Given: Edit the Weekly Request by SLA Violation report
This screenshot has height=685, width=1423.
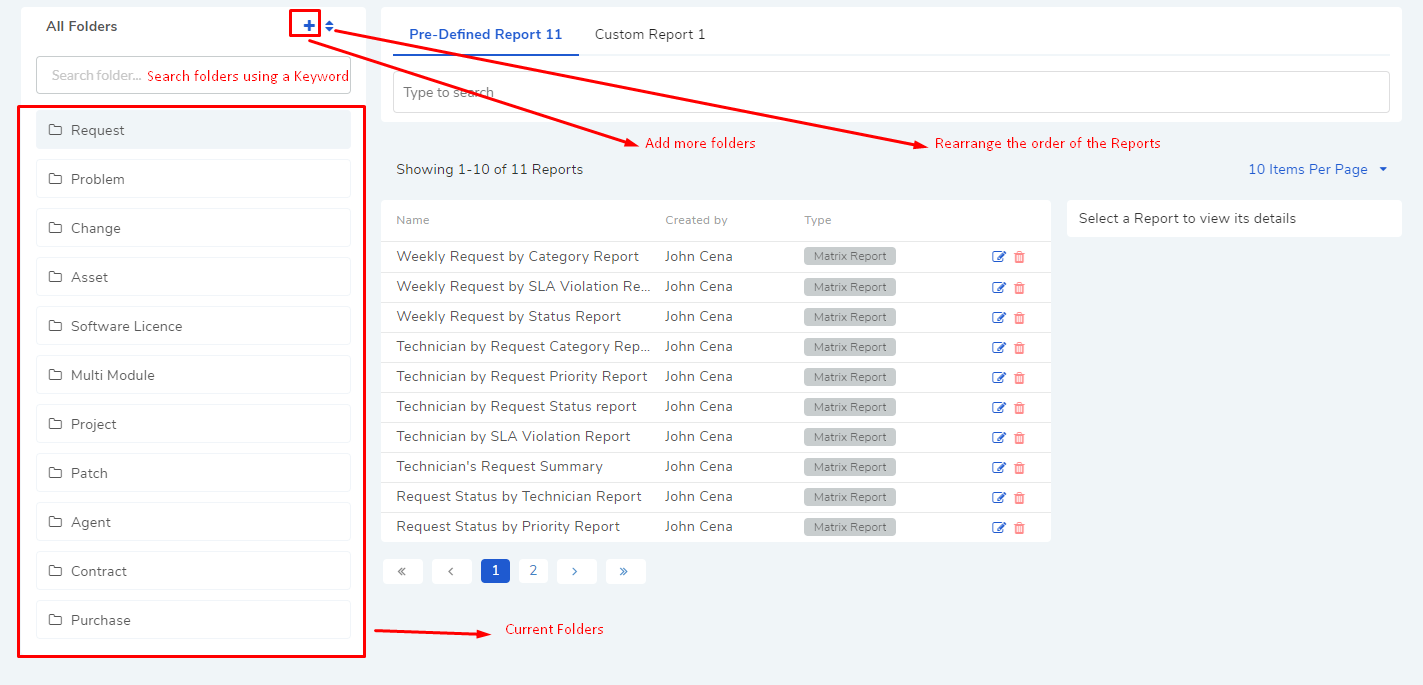Looking at the screenshot, I should (x=999, y=287).
